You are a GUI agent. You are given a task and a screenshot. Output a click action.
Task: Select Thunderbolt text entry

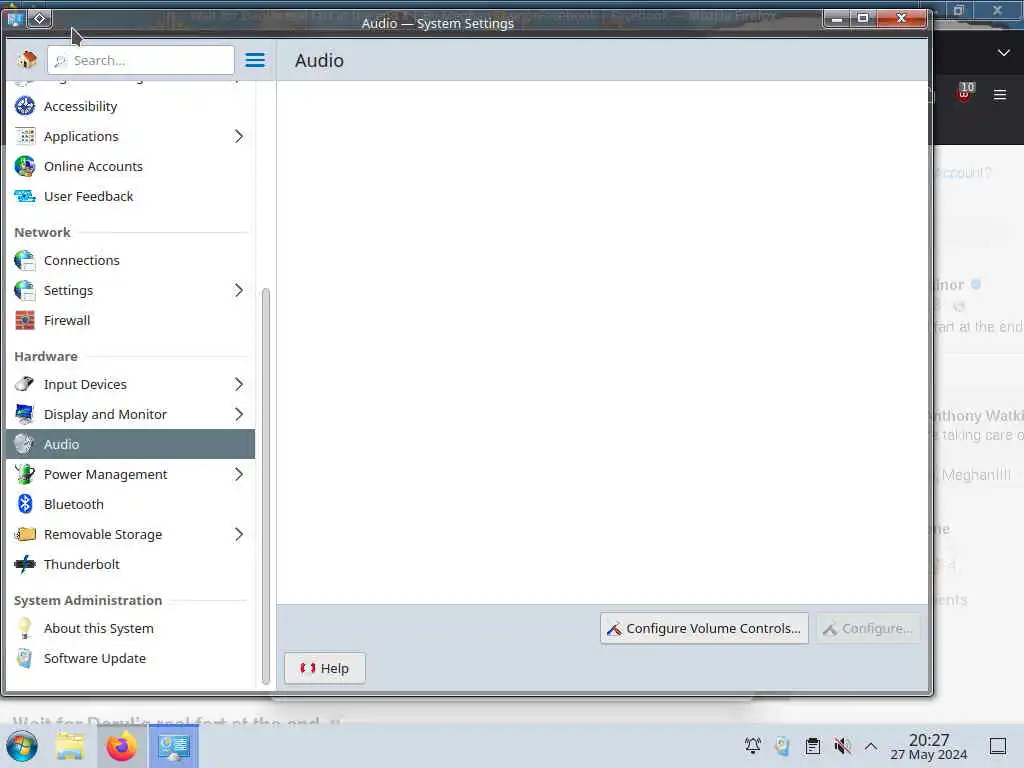tap(82, 565)
